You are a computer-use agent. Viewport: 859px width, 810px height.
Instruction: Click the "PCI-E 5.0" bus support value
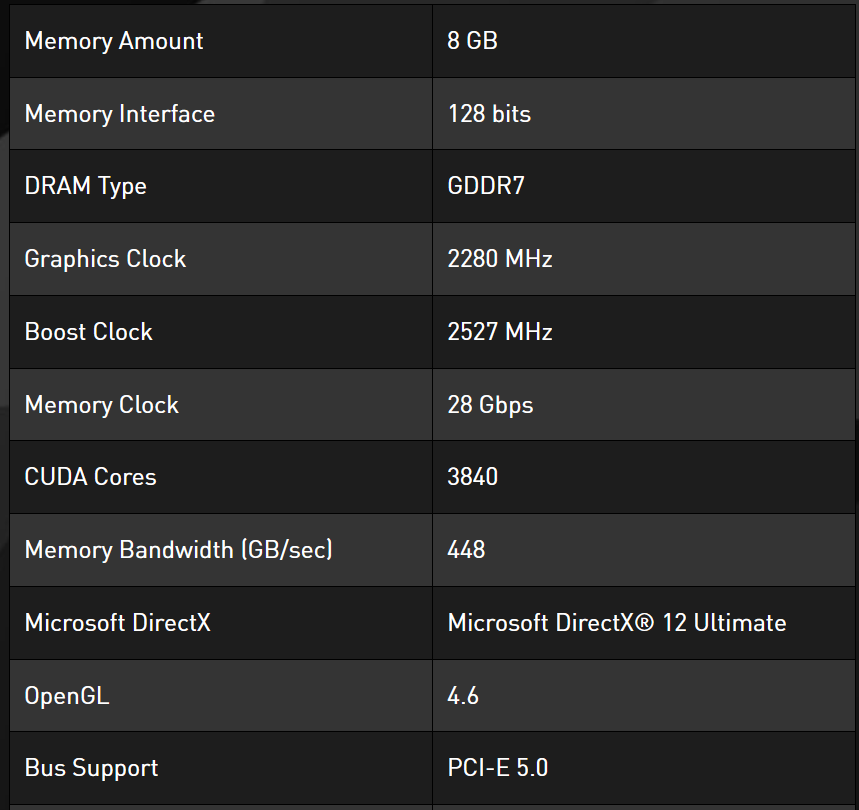pyautogui.click(x=497, y=768)
